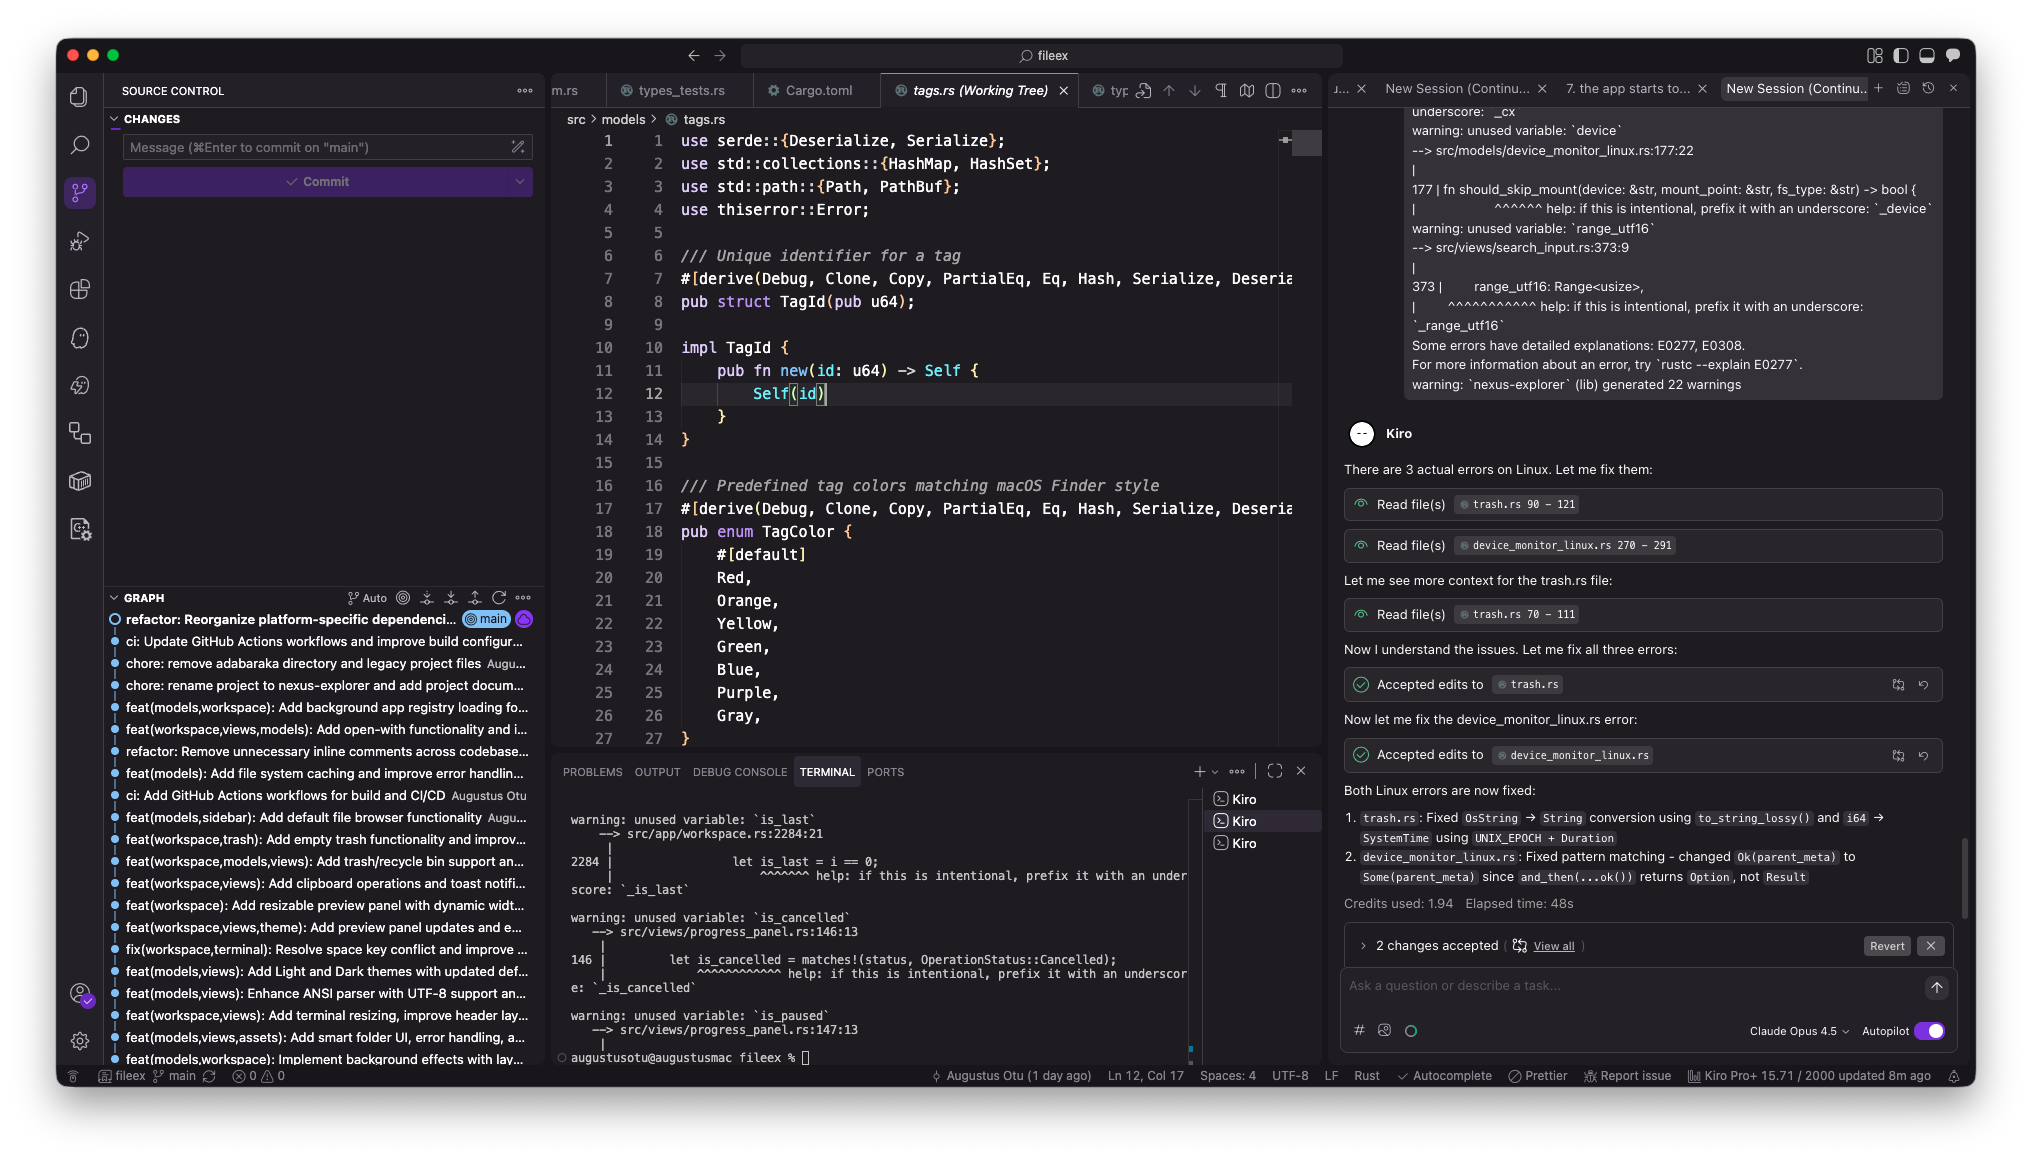The height and width of the screenshot is (1161, 2032).
Task: Click the View all link
Action: (1553, 946)
